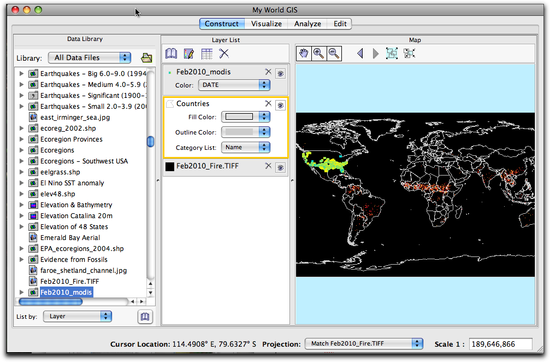The image size is (550, 362).
Task: Toggle visibility of Countries layer
Action: point(280,105)
